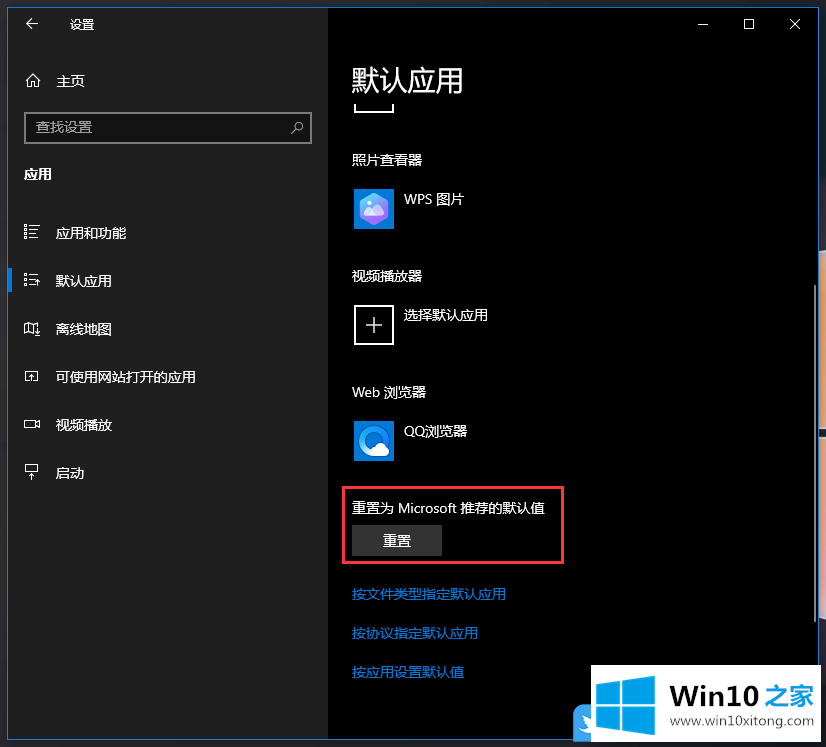Click the 默认应用 page title

click(x=407, y=81)
